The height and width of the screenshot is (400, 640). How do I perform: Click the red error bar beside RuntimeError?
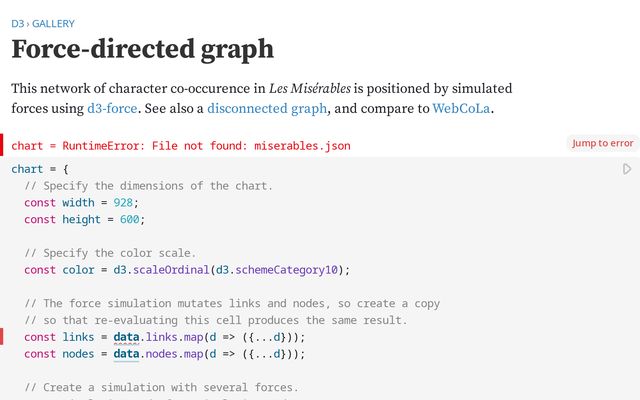click(x=2, y=145)
